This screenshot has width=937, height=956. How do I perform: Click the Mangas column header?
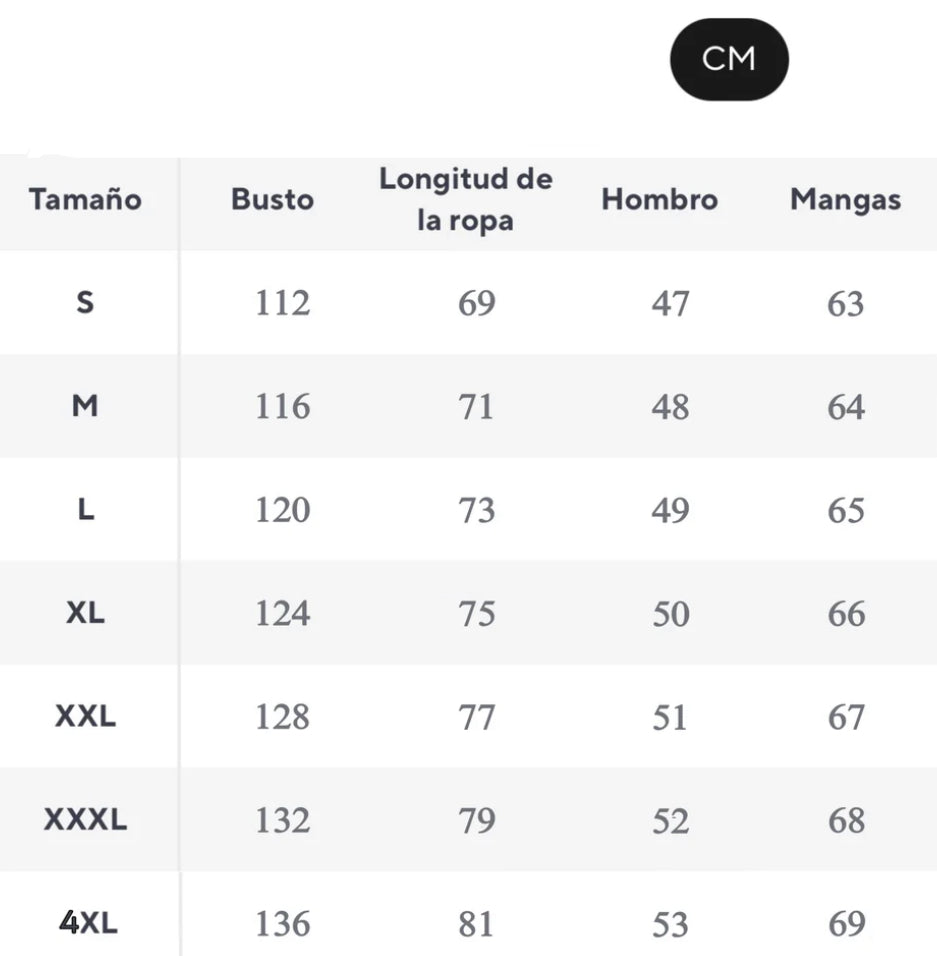click(x=845, y=199)
